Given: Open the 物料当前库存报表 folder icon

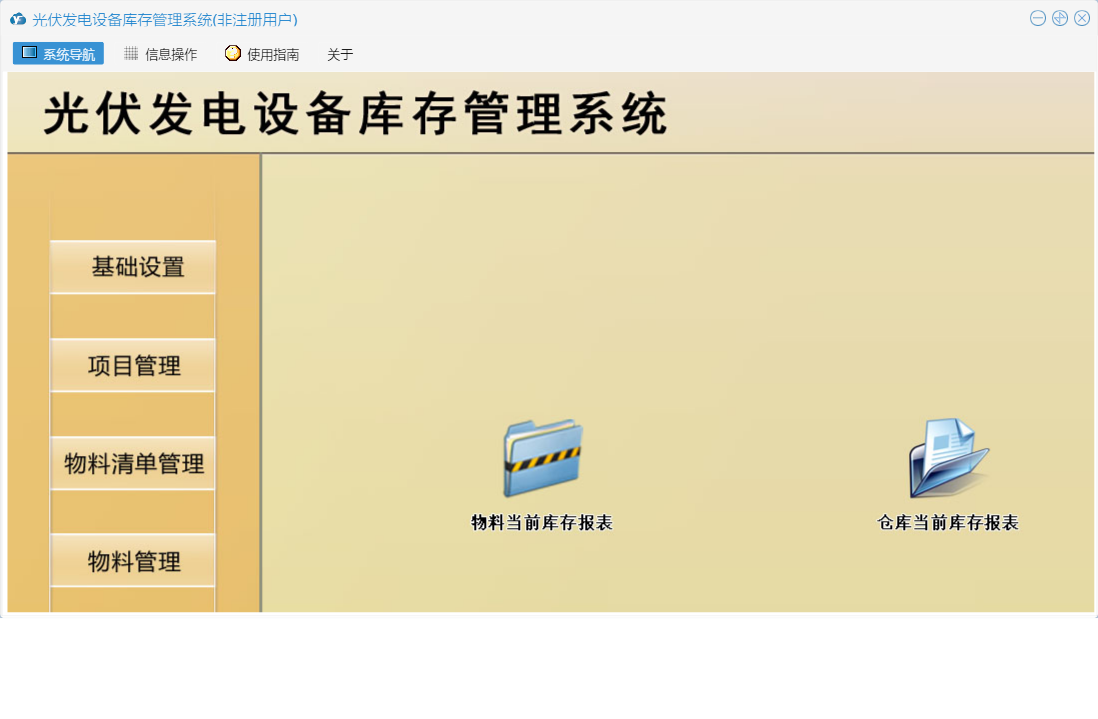Looking at the screenshot, I should [542, 458].
